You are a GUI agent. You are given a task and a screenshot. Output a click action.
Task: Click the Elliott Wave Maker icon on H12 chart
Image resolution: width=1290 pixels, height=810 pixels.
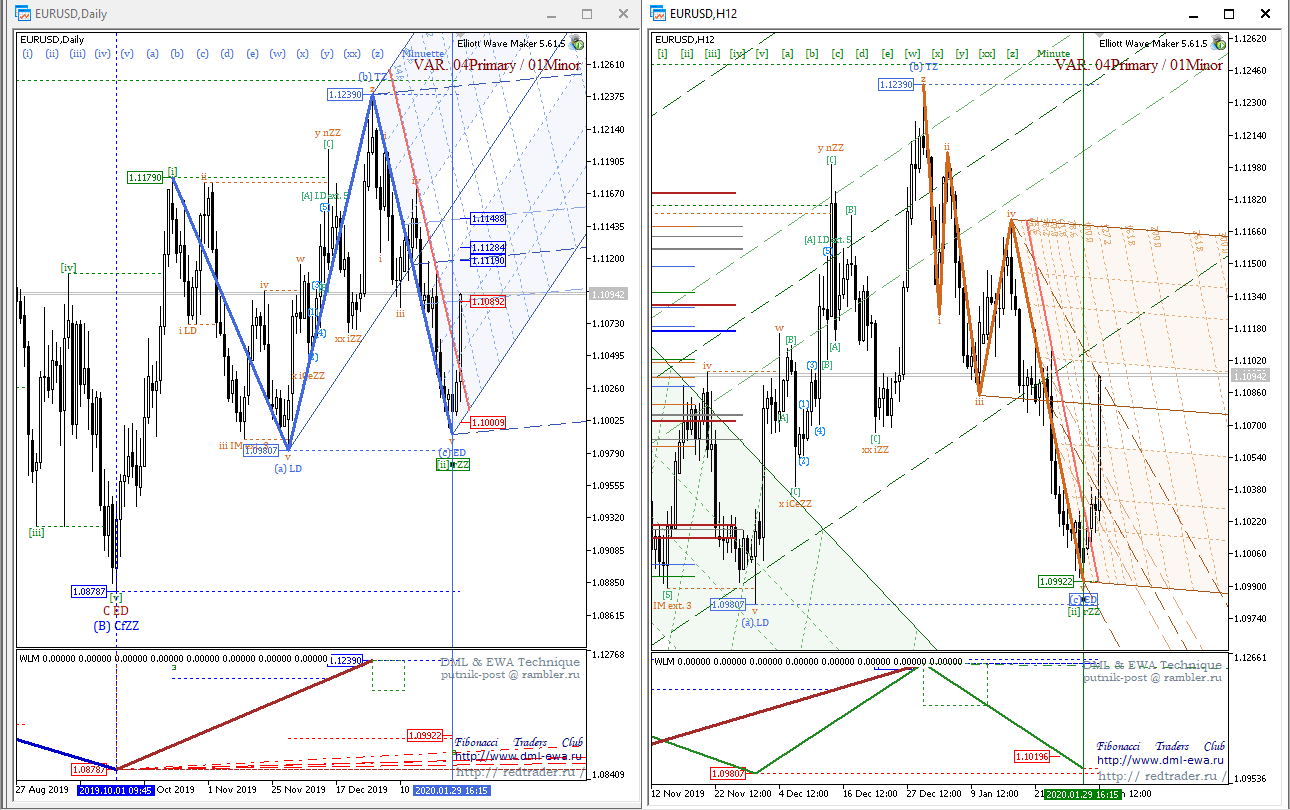[1217, 44]
